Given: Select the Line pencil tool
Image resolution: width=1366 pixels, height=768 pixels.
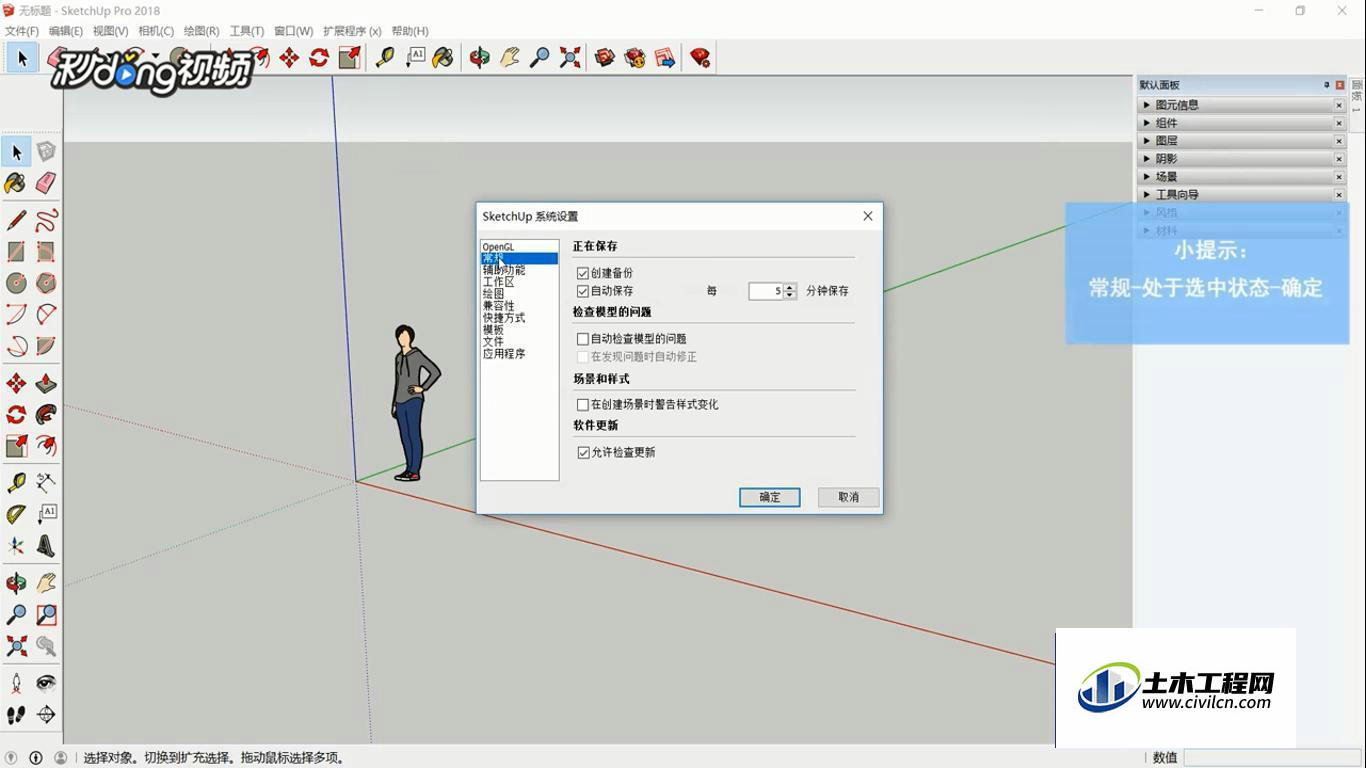Looking at the screenshot, I should point(16,220).
